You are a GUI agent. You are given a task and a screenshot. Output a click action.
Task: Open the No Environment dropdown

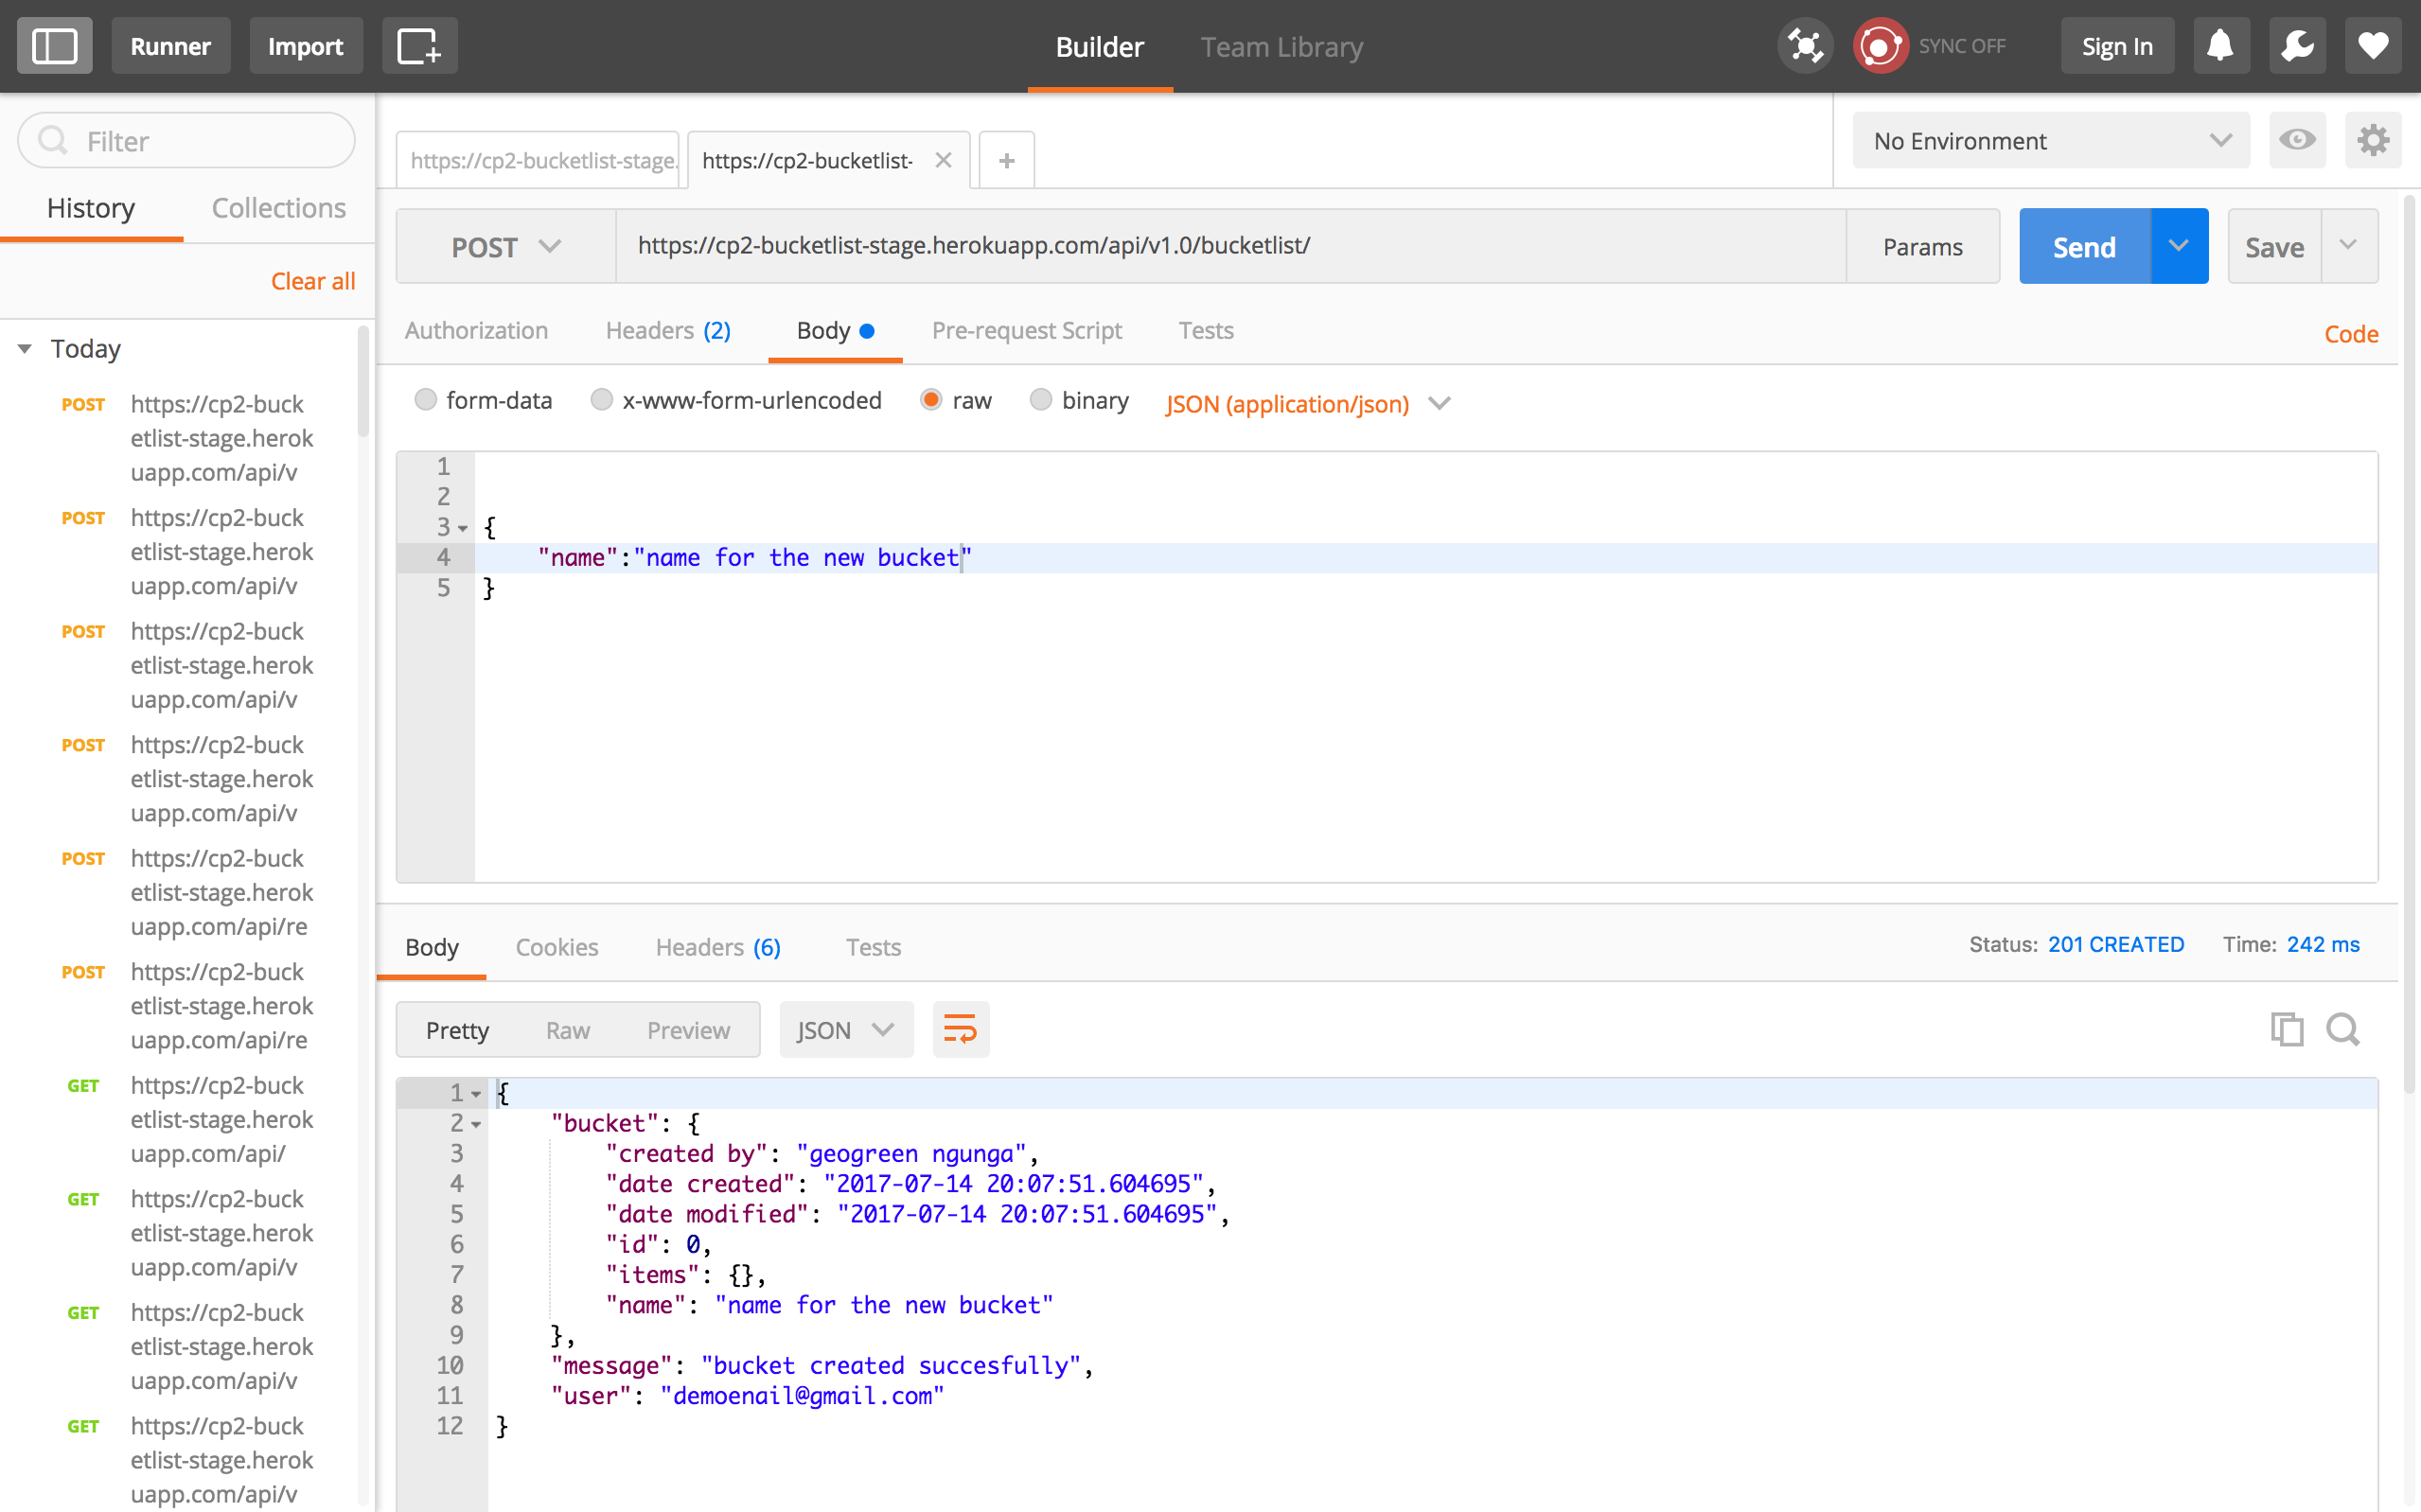[2046, 139]
